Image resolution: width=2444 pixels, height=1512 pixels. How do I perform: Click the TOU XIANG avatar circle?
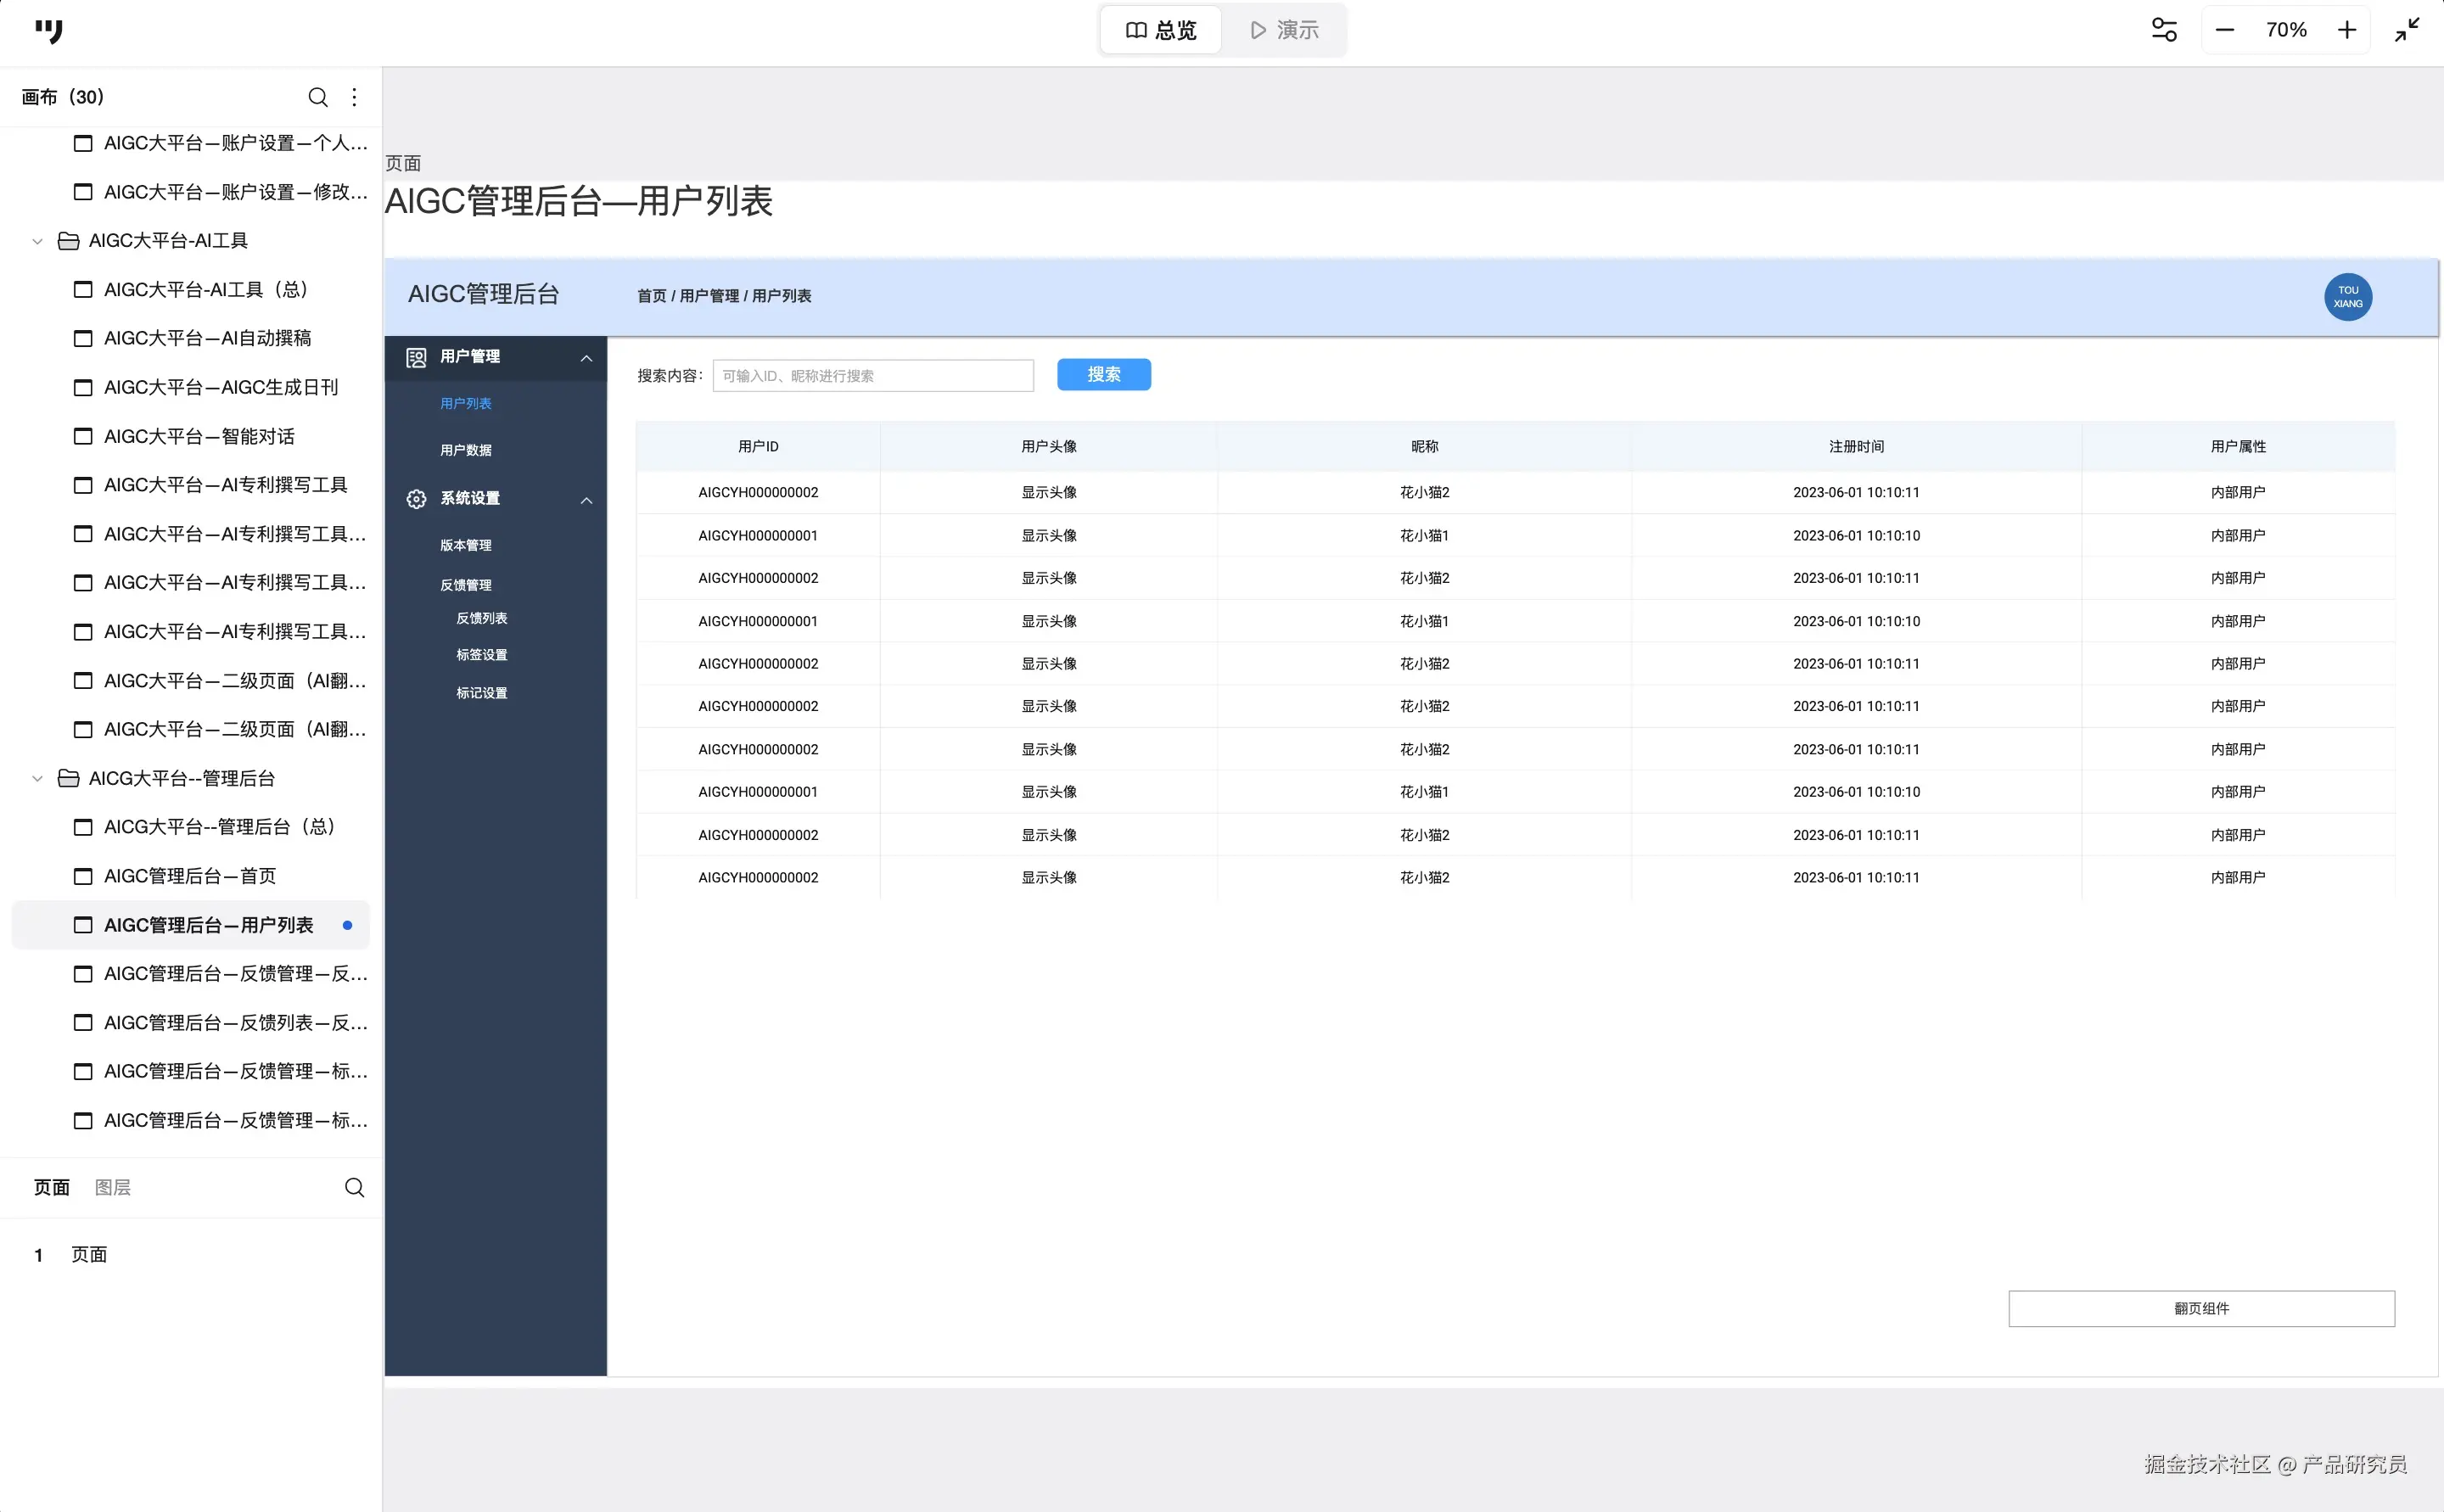click(2347, 297)
